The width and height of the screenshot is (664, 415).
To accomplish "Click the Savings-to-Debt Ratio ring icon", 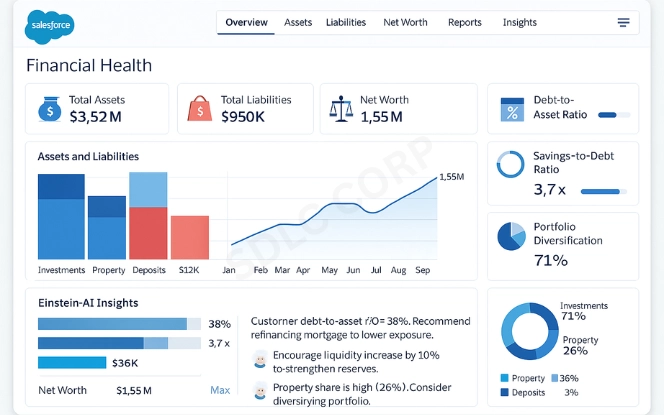I will pos(511,164).
